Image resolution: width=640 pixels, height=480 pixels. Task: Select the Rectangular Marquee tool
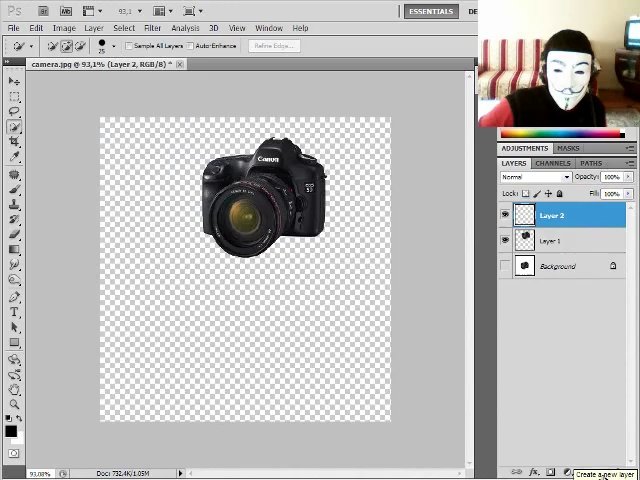click(x=14, y=96)
